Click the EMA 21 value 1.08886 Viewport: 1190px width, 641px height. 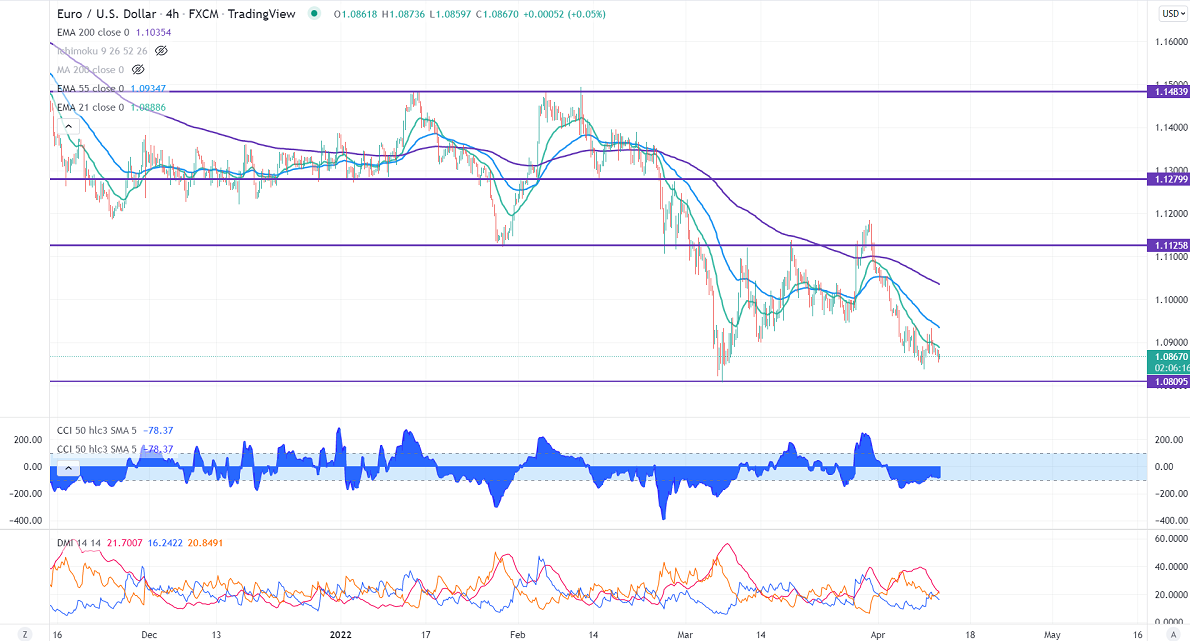pyautogui.click(x=148, y=108)
